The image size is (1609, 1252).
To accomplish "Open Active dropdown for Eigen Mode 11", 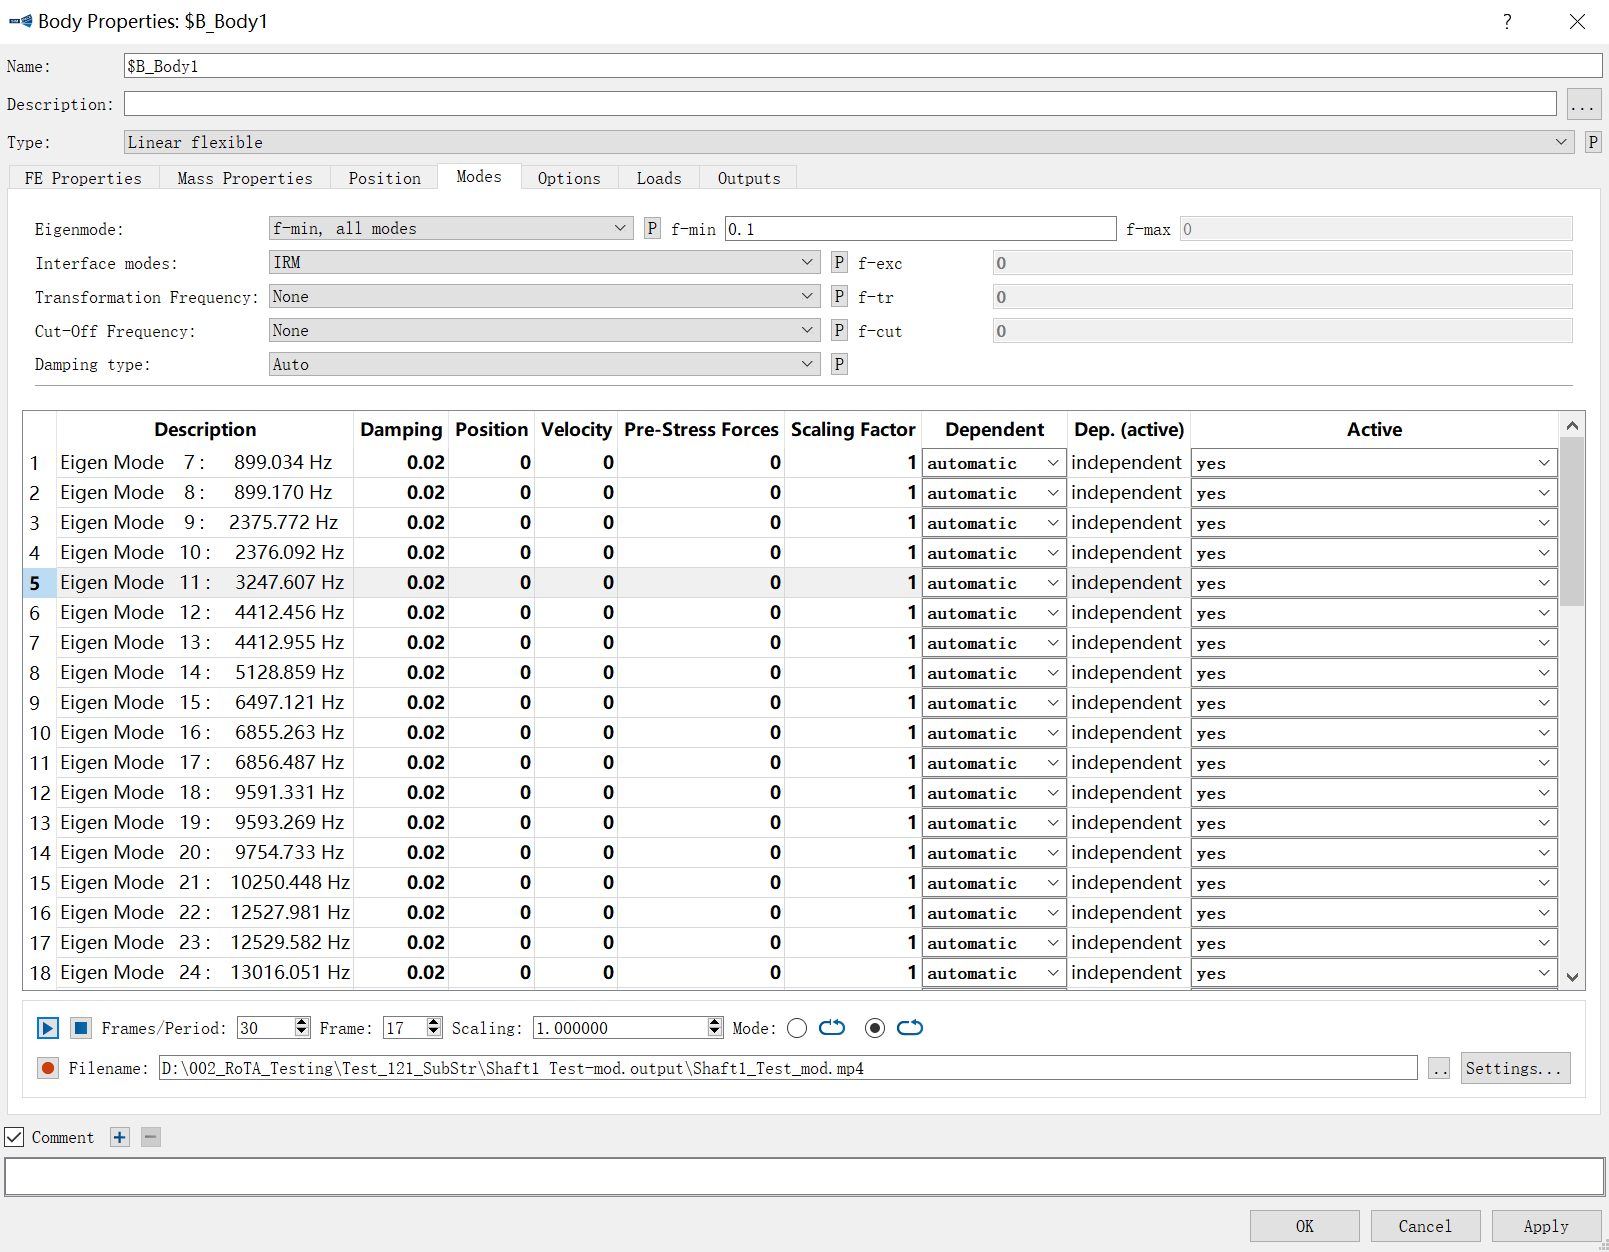I will click(x=1374, y=583).
